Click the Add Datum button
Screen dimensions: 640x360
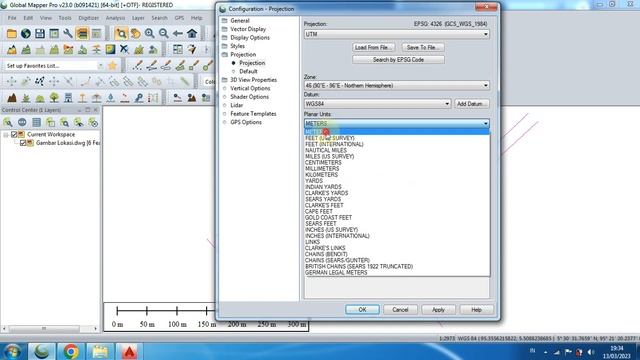(x=471, y=104)
